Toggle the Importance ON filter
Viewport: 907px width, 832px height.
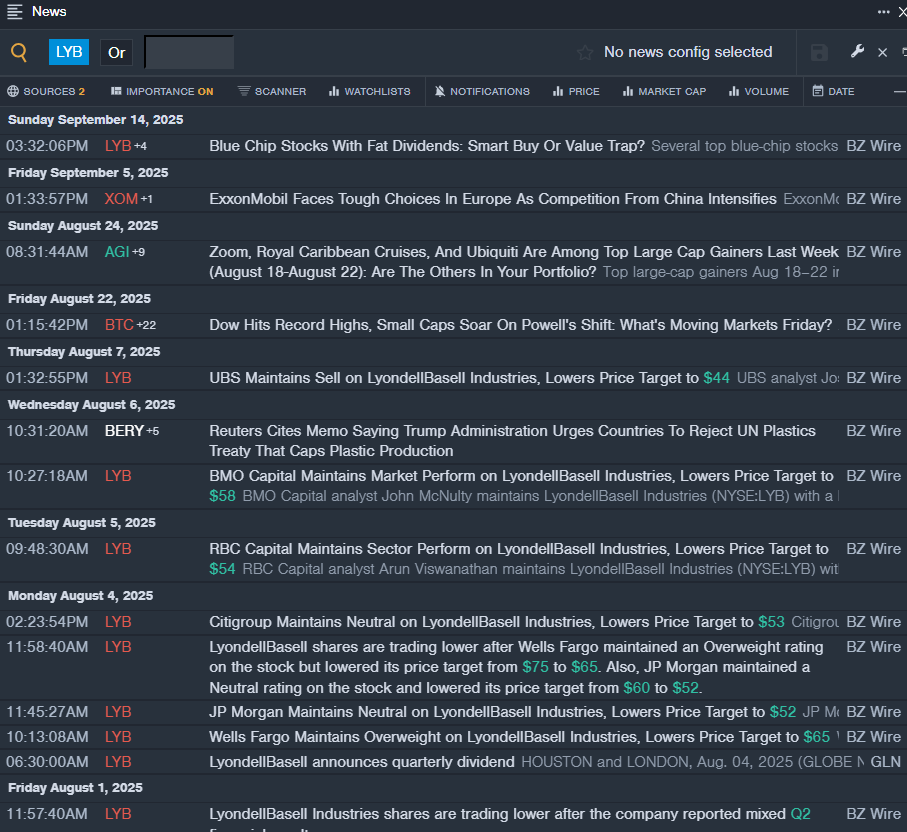coord(162,91)
